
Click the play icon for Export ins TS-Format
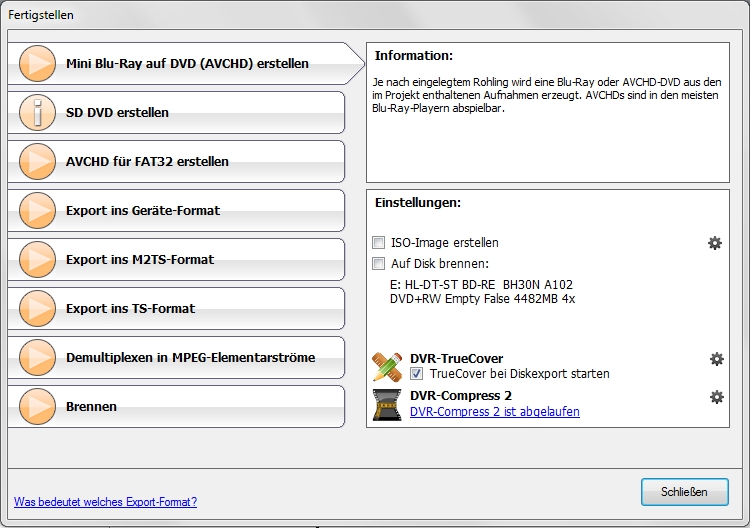pos(37,308)
